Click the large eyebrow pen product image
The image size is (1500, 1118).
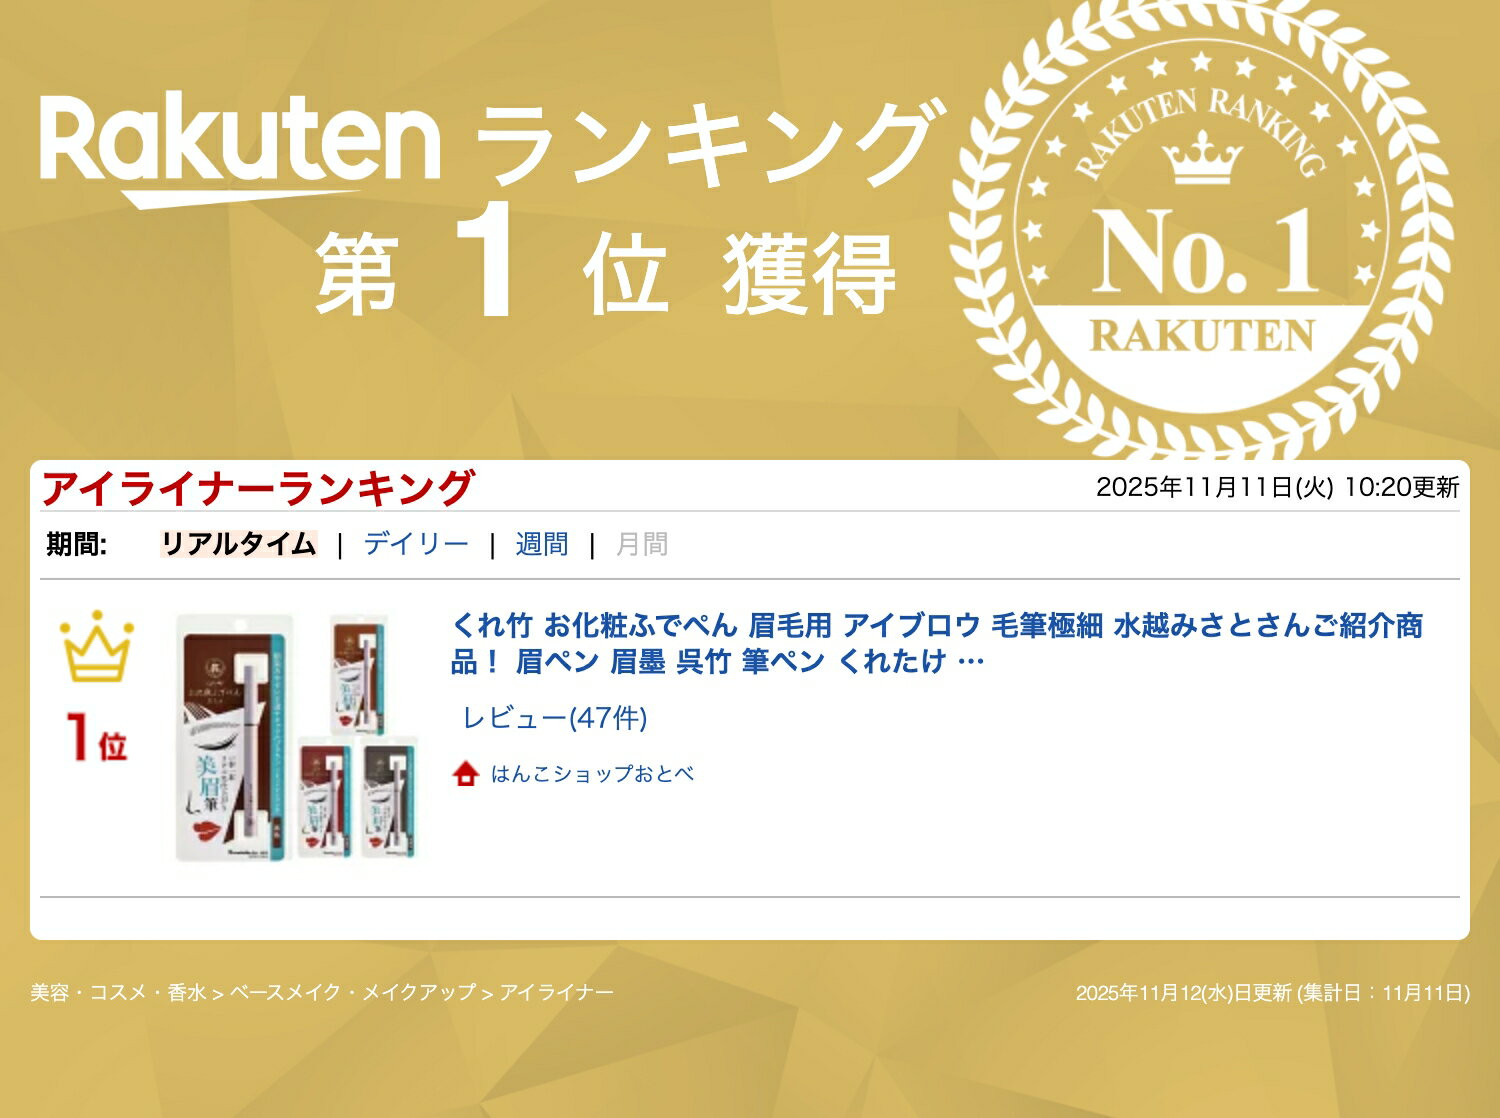(235, 737)
